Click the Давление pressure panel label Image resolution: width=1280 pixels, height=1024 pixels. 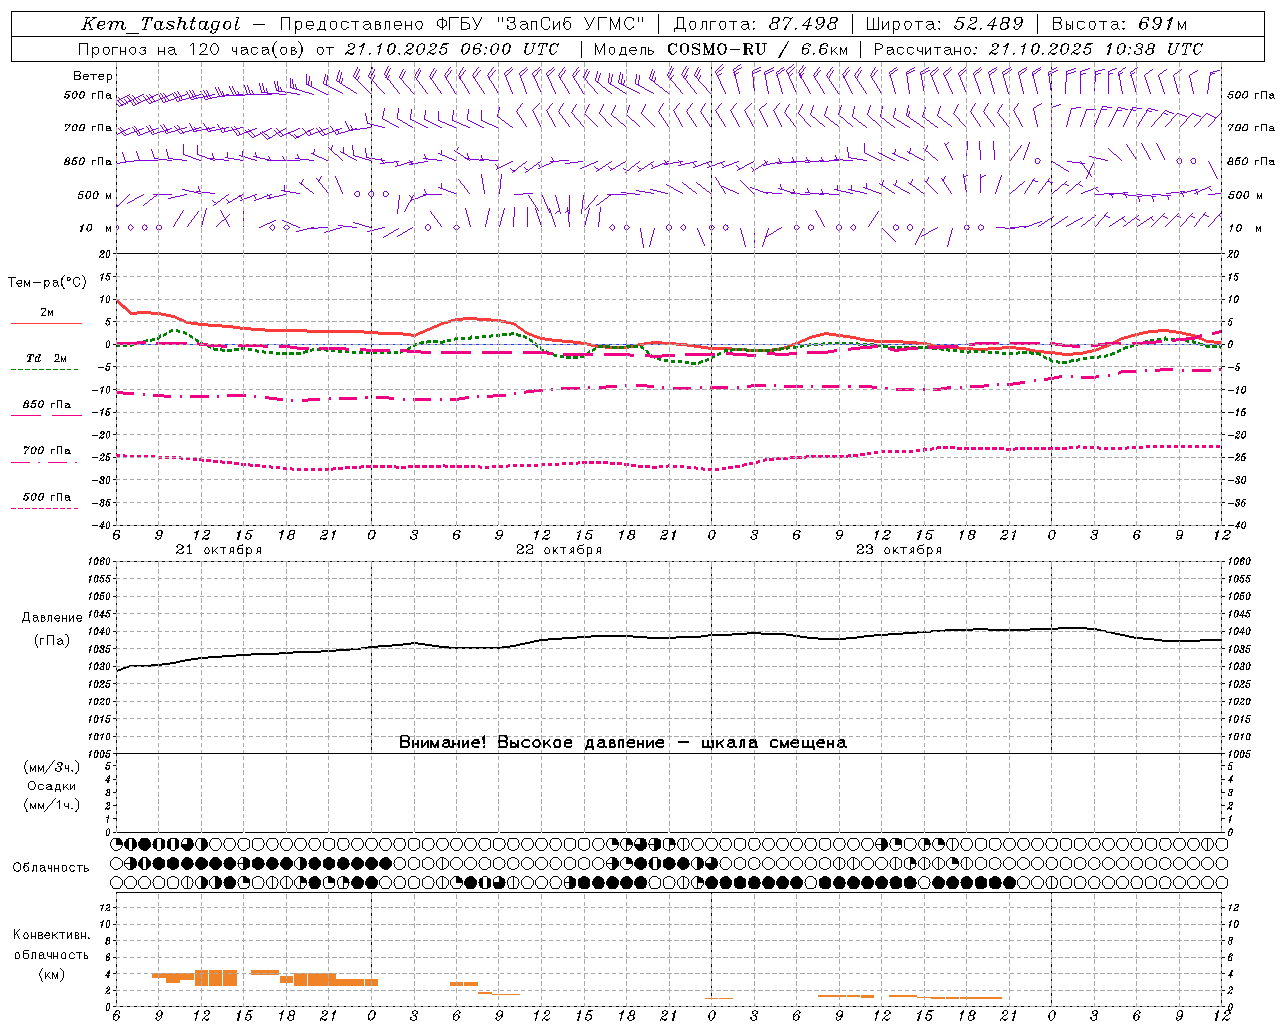coord(52,618)
